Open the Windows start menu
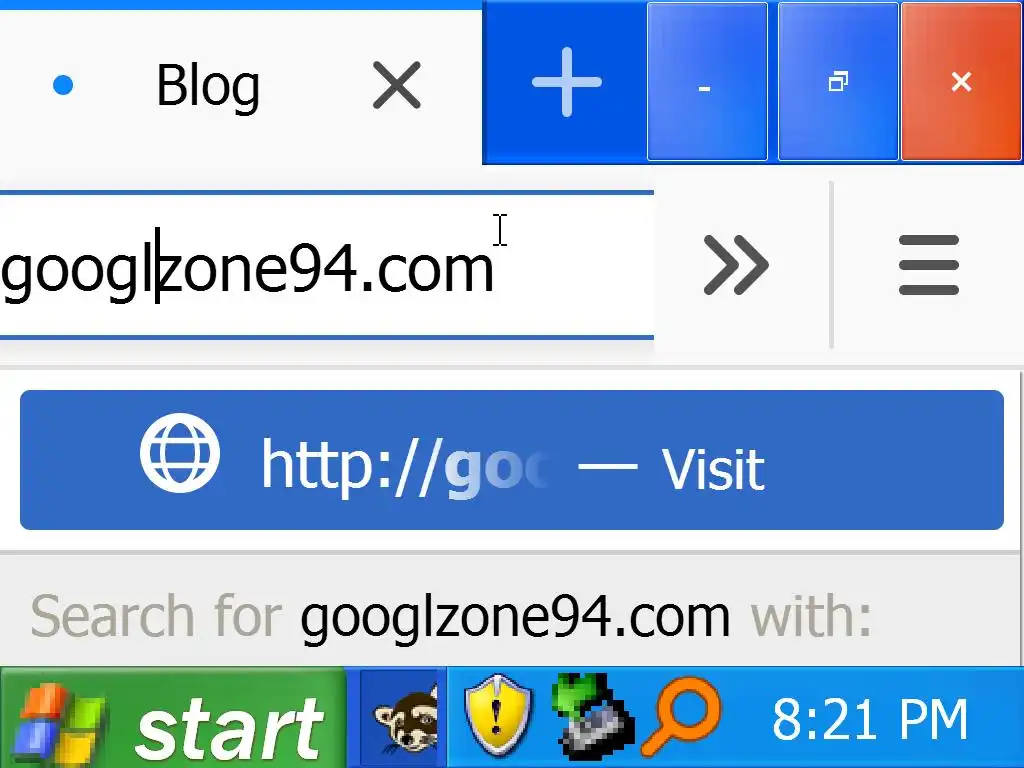 (173, 718)
